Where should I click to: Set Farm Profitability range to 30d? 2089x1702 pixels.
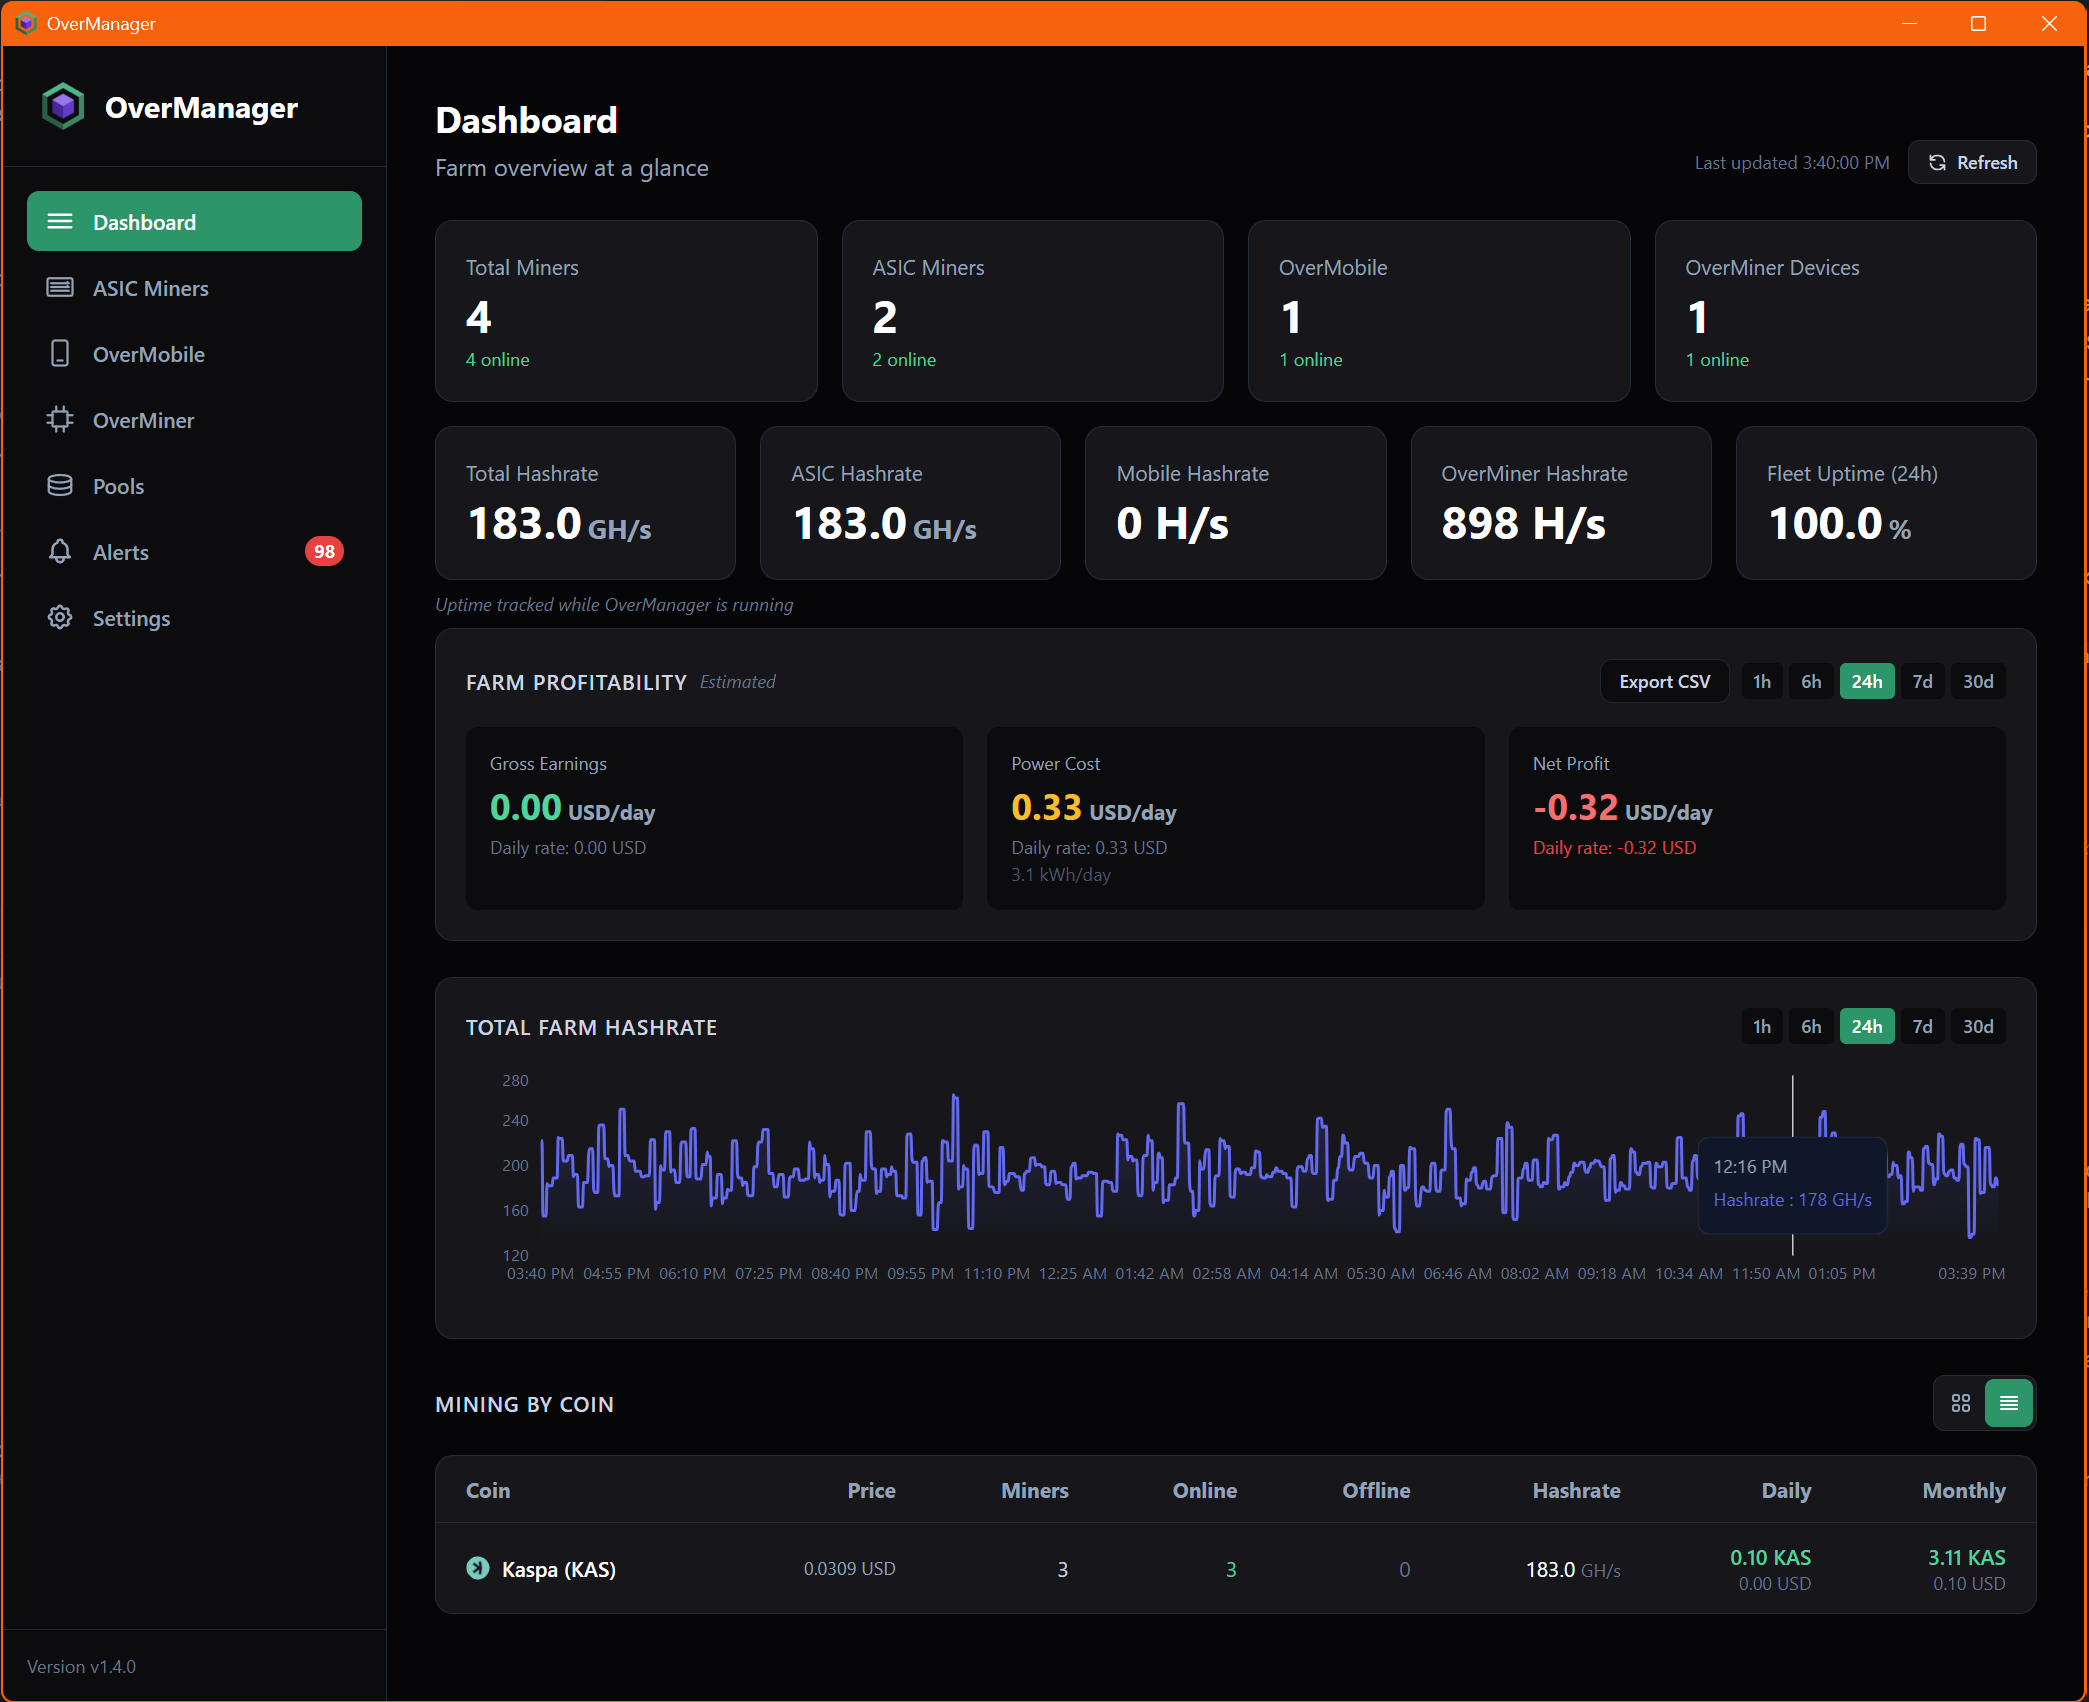pos(1978,681)
